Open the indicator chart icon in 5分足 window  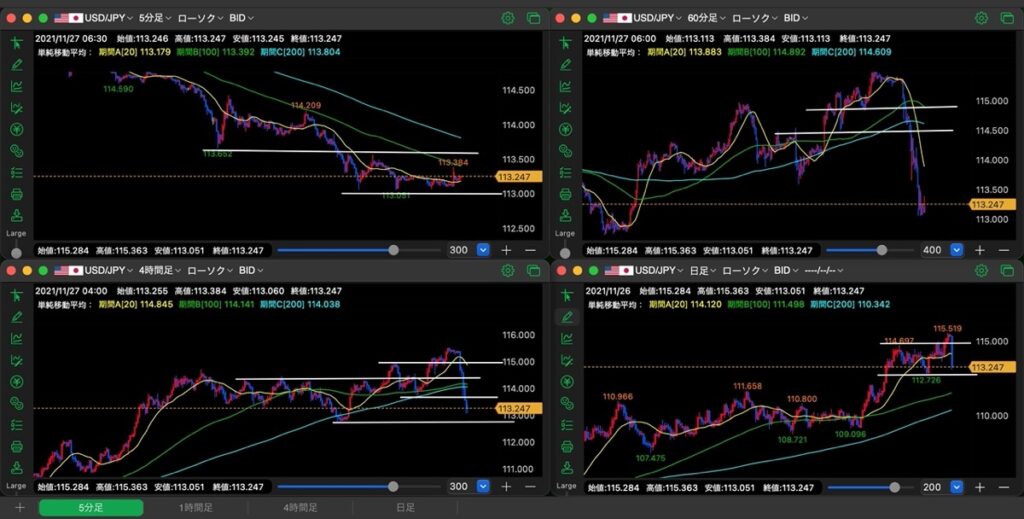[16, 86]
